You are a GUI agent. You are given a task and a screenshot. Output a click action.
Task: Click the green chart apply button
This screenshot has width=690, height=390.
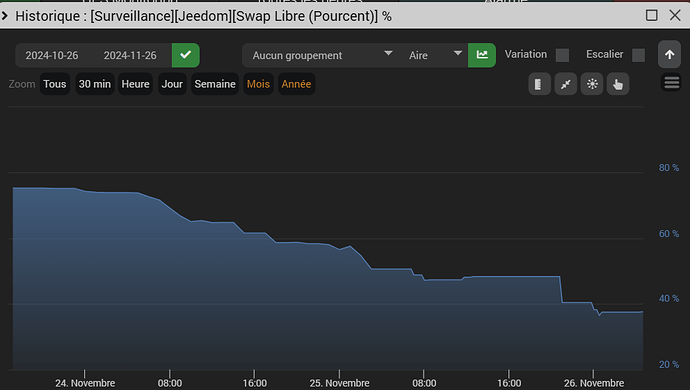pyautogui.click(x=482, y=55)
